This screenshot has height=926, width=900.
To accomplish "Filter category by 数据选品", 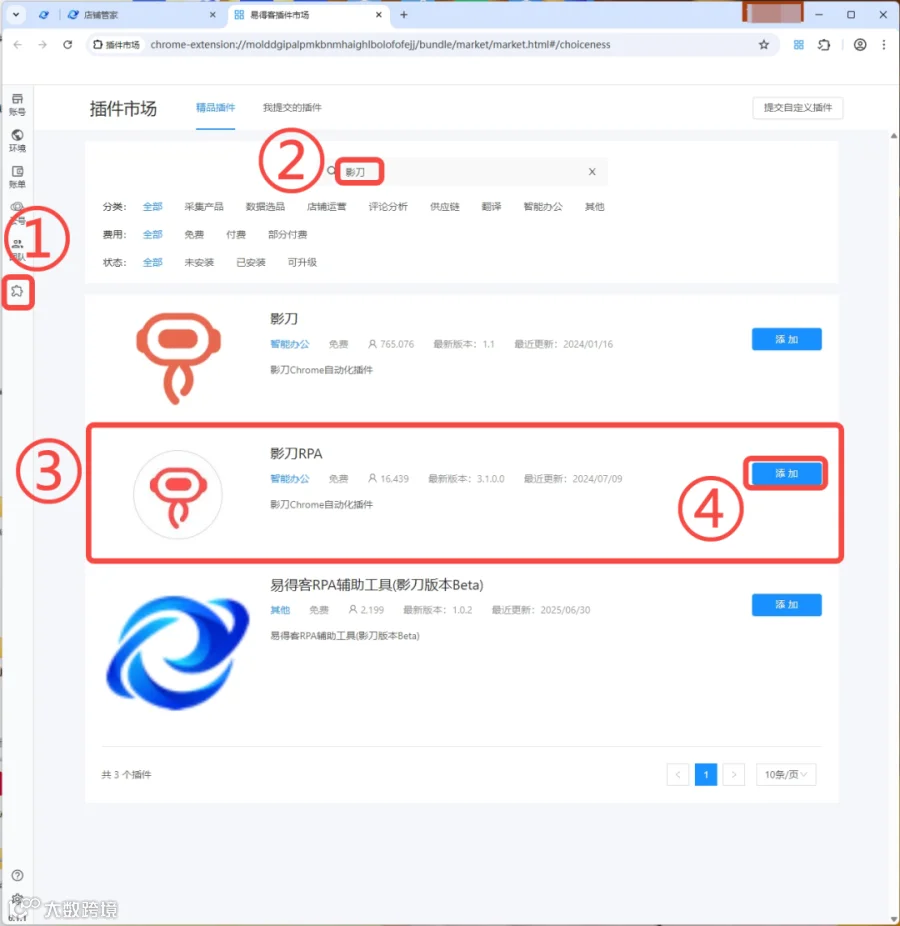I will pos(265,207).
